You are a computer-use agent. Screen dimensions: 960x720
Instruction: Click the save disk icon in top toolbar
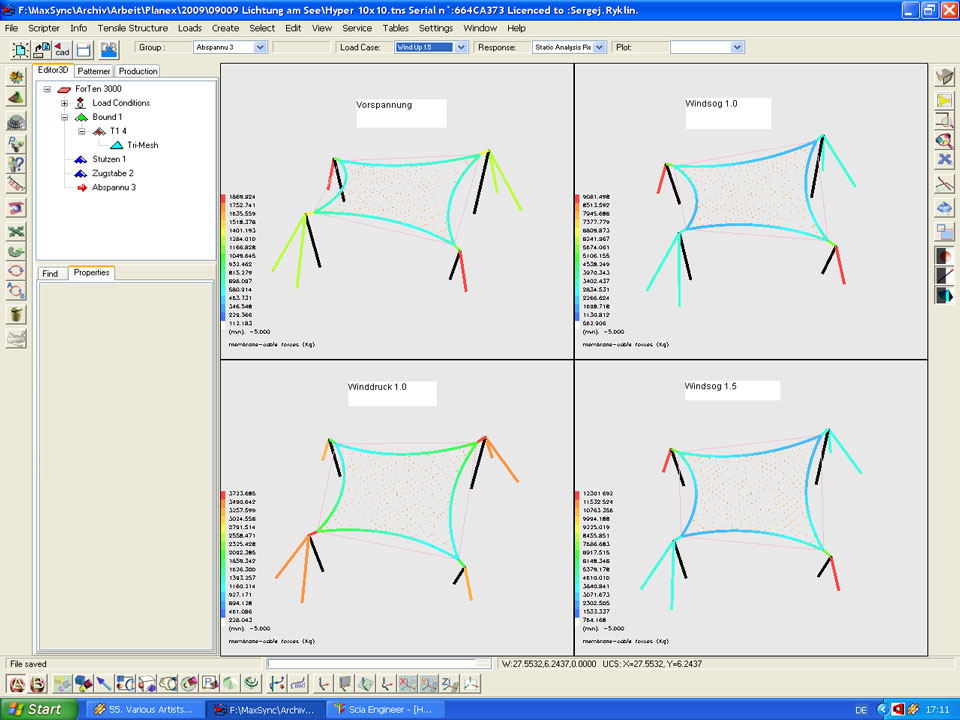tap(84, 49)
